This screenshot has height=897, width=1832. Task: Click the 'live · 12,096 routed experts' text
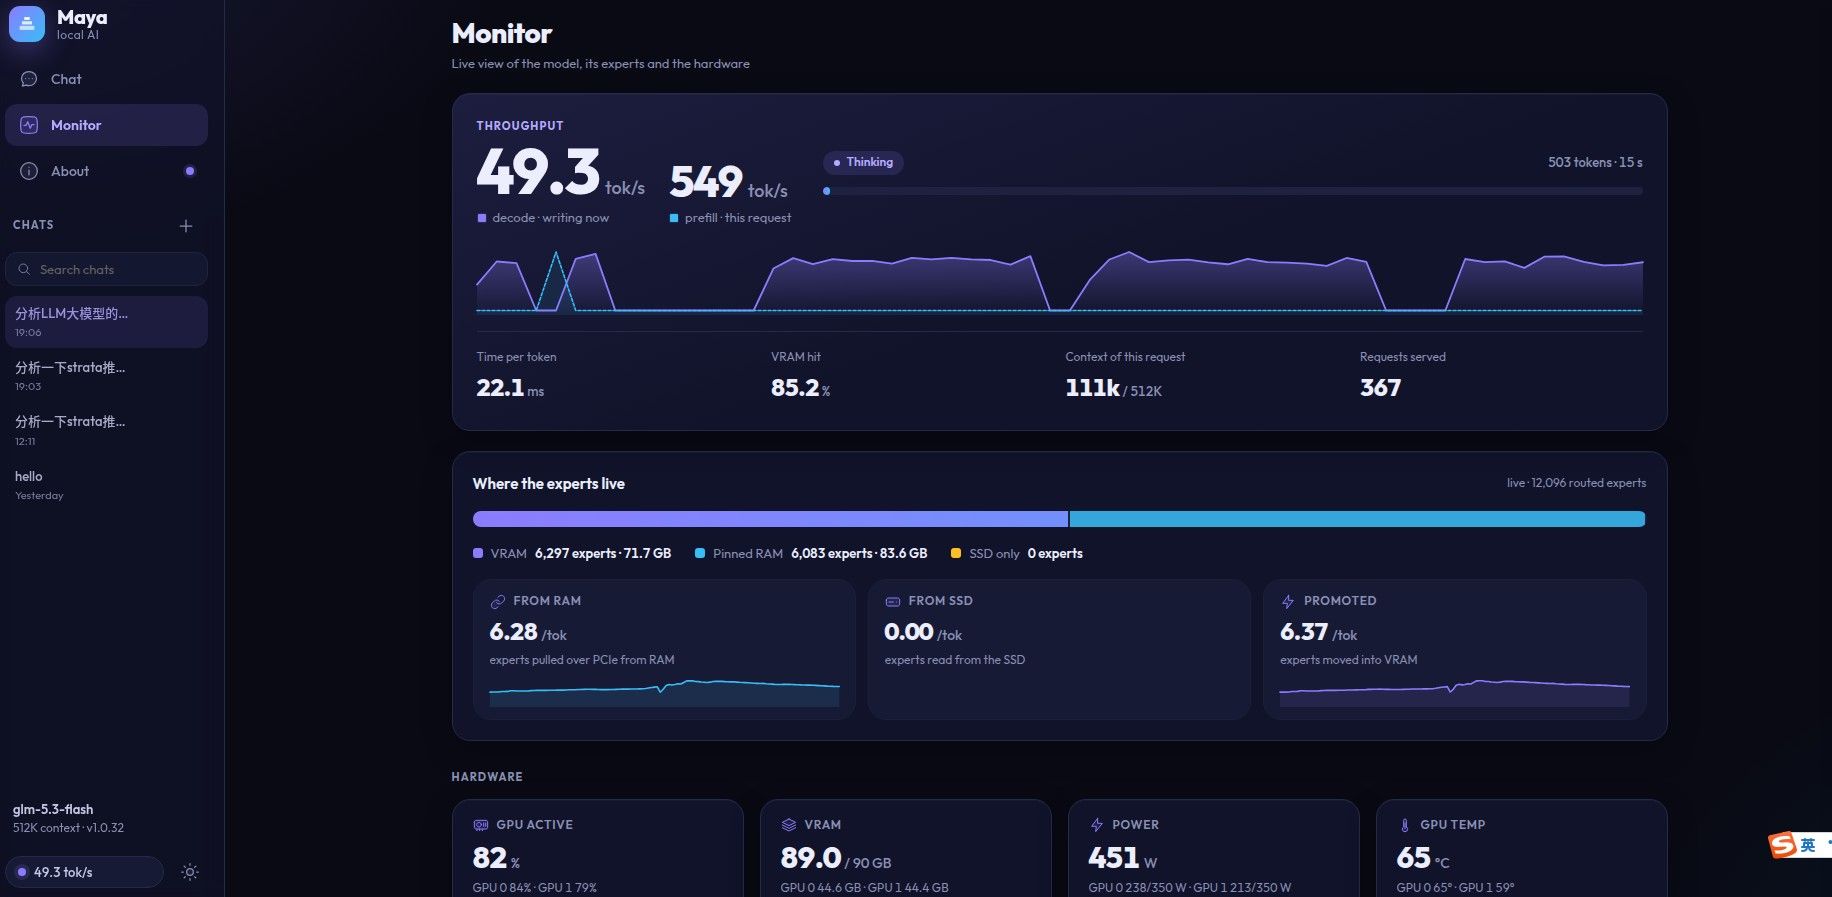pos(1576,483)
